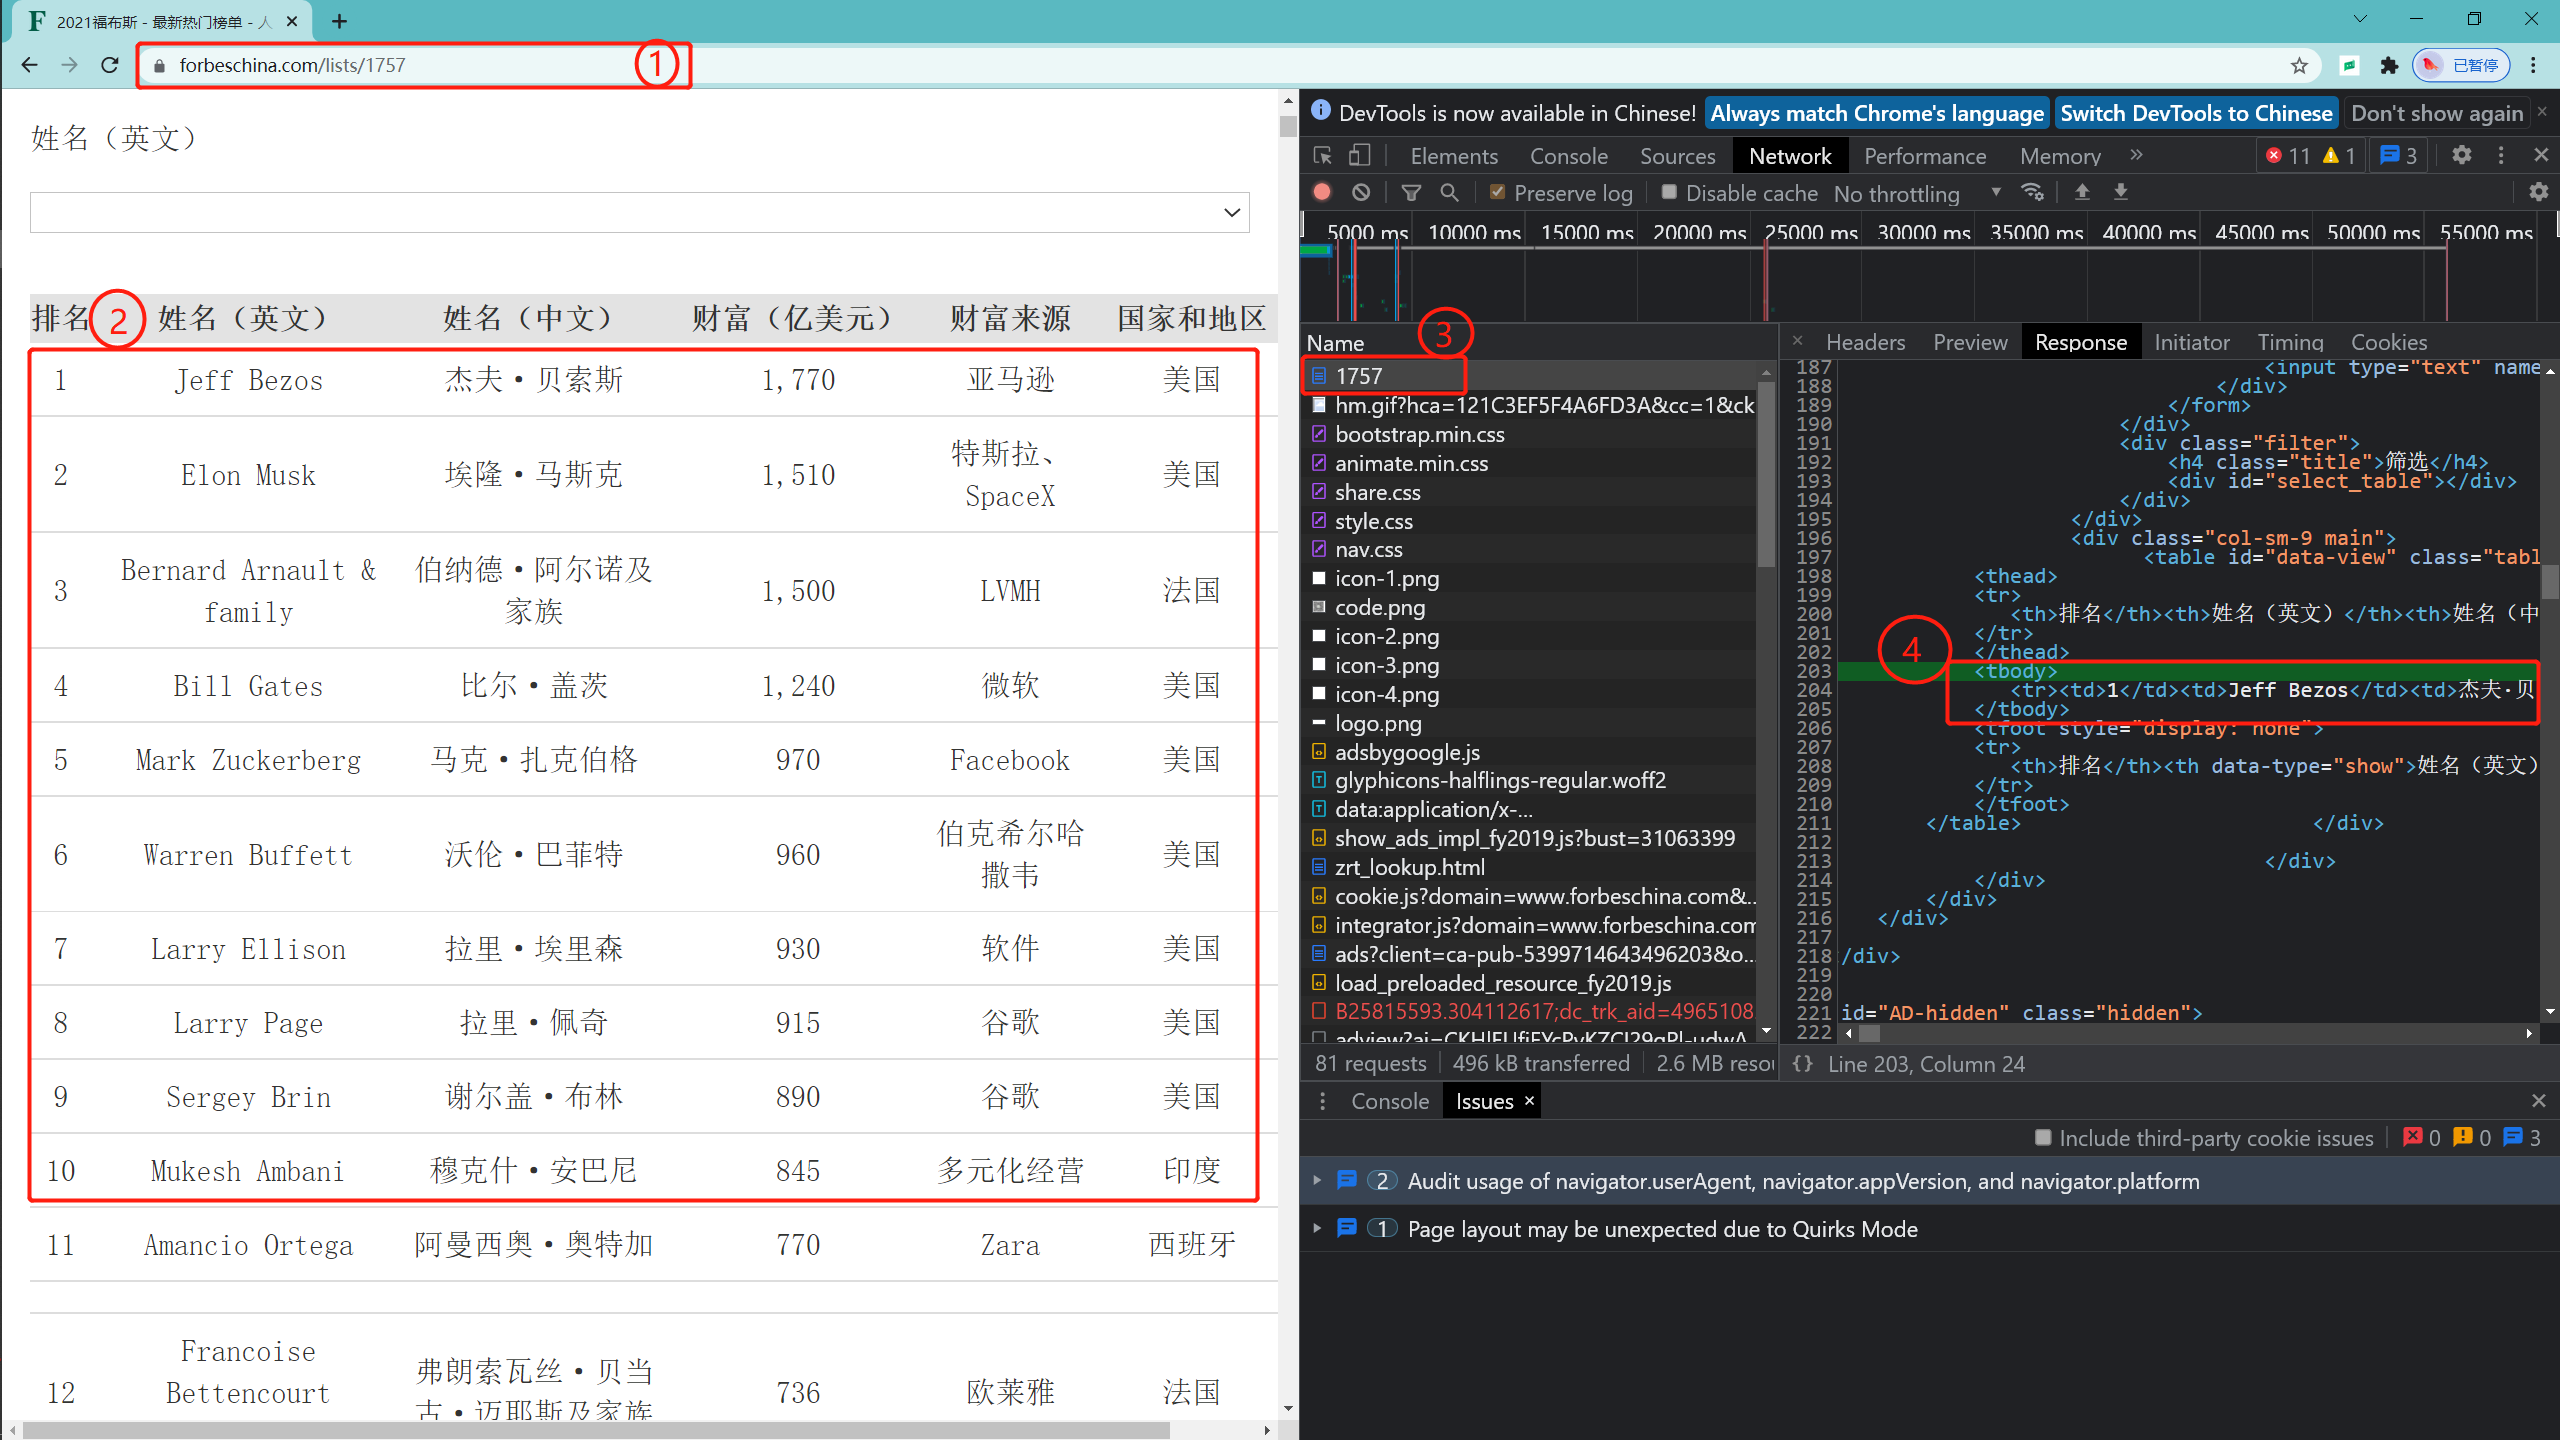Viewport: 2560px width, 1440px height.
Task: Open DevTools settings gear icon
Action: coord(2461,155)
